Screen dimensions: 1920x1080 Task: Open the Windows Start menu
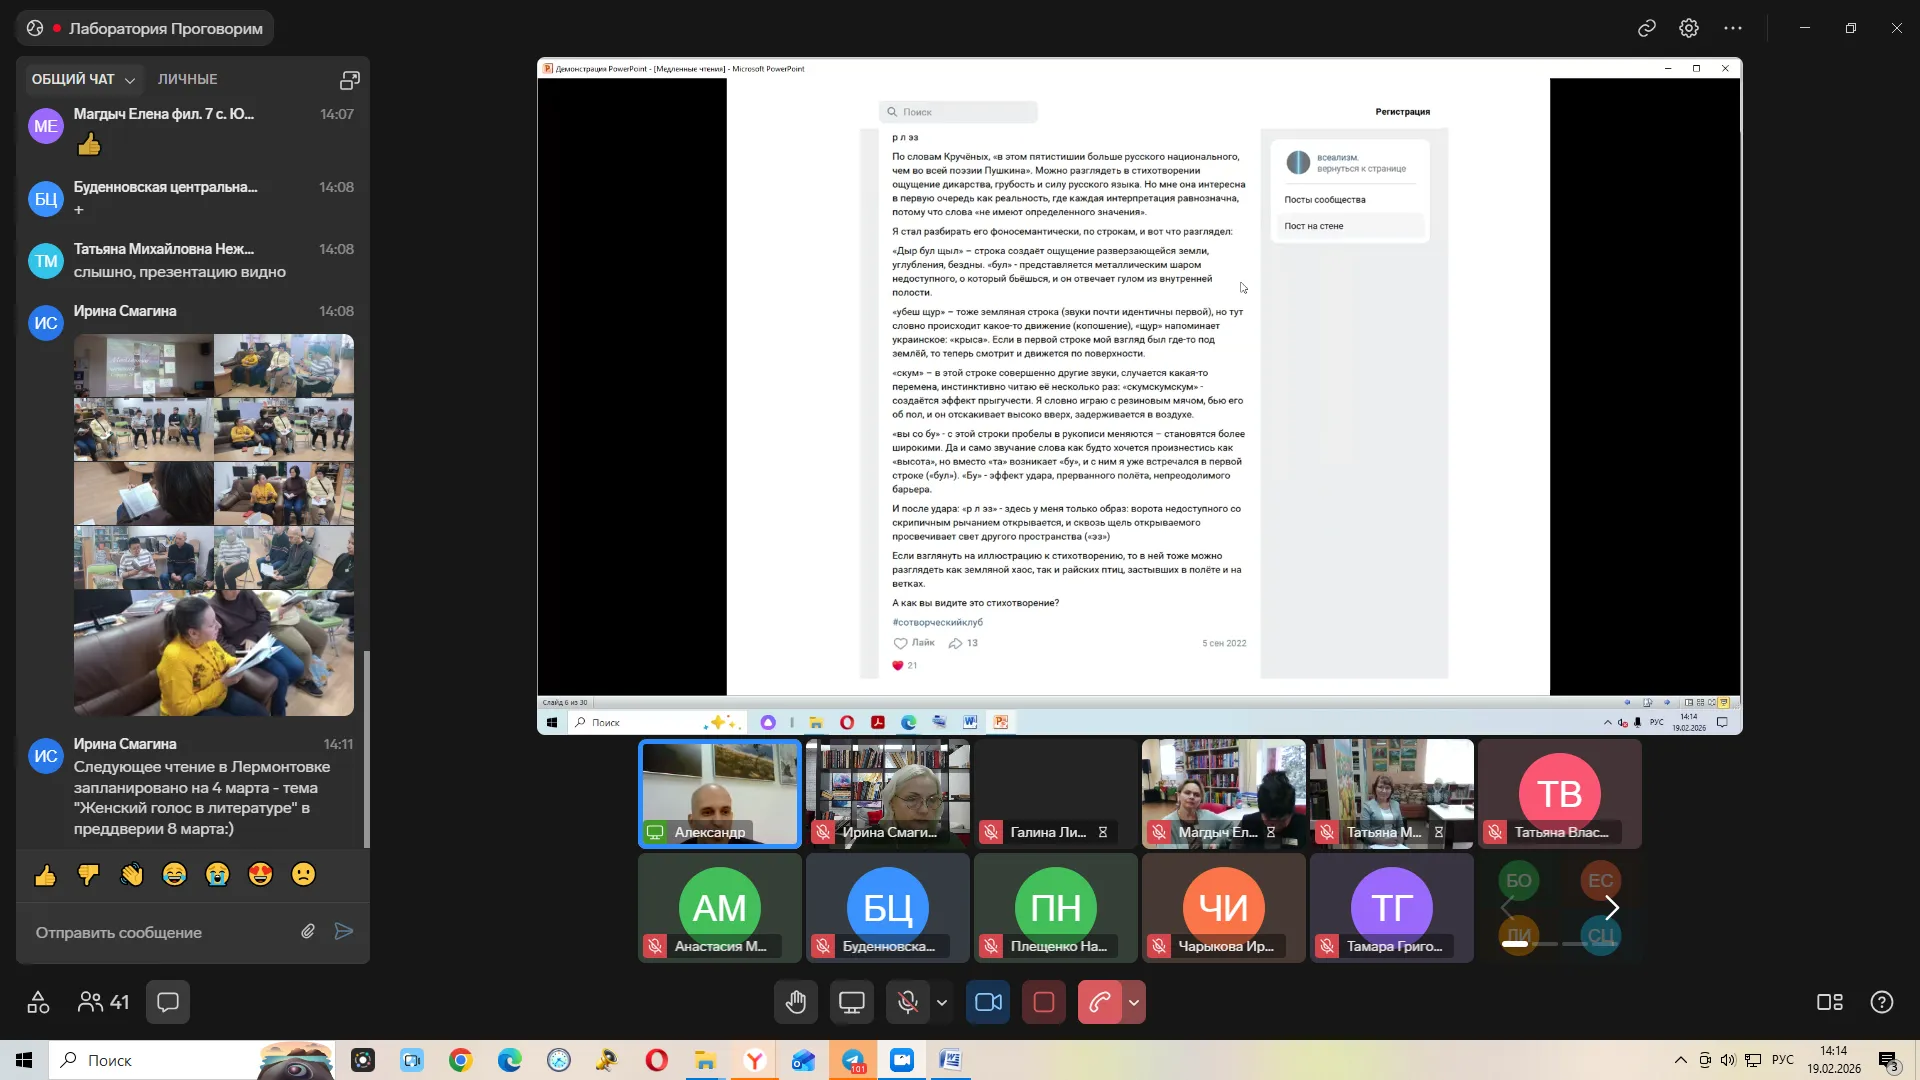tap(24, 1060)
